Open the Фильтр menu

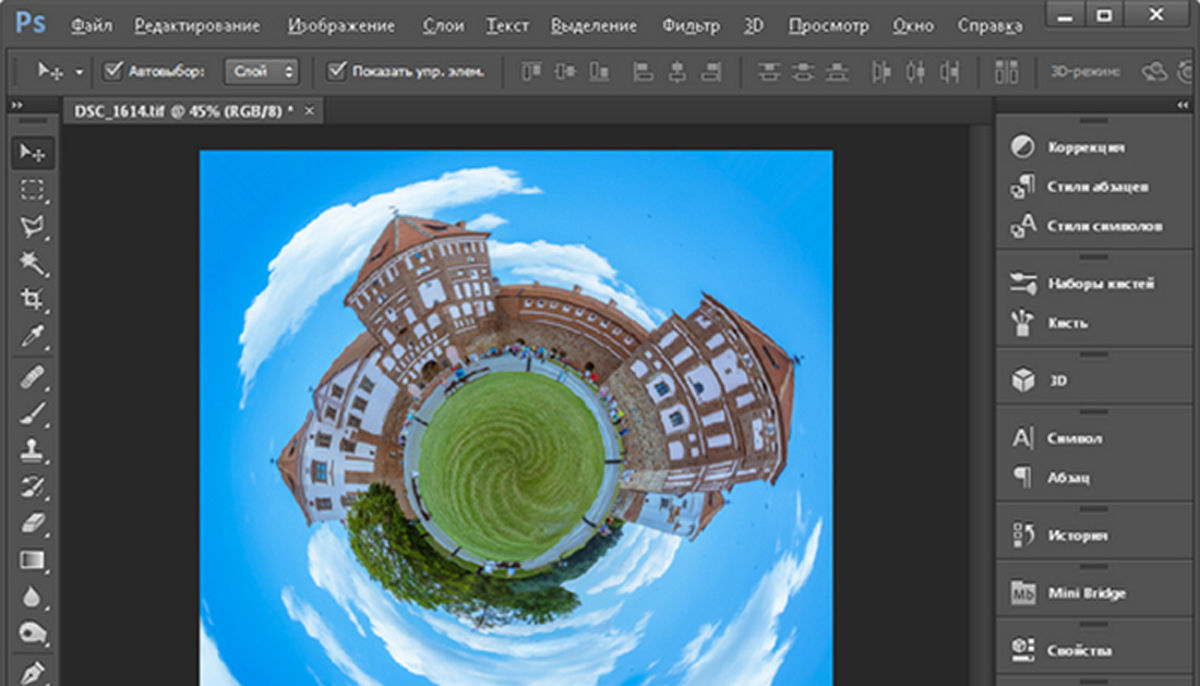[x=691, y=26]
